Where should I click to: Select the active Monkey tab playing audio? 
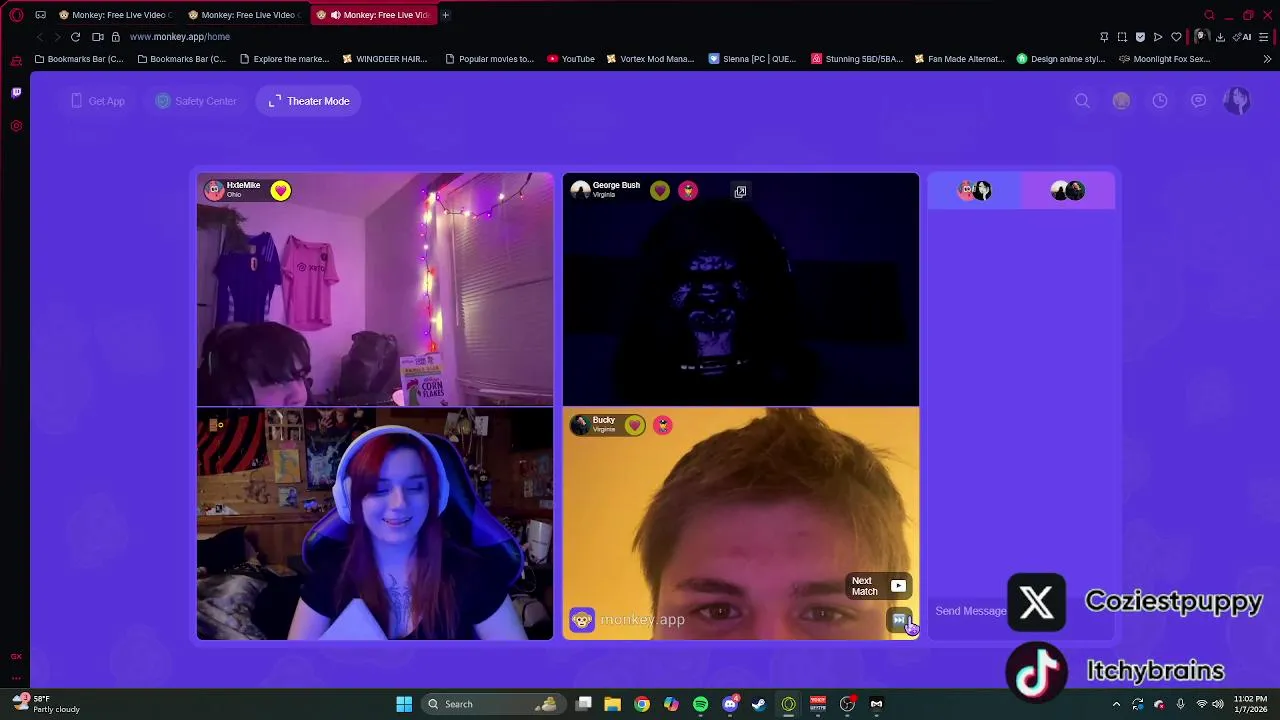(x=372, y=15)
